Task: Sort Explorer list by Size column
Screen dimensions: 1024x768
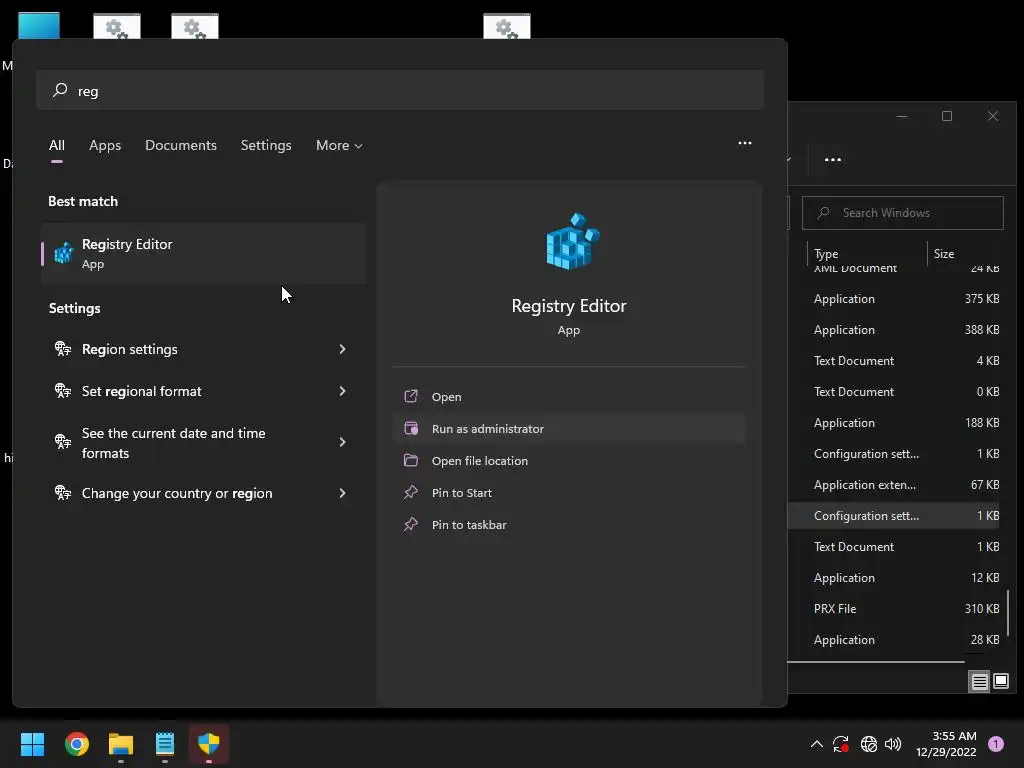Action: (x=965, y=253)
